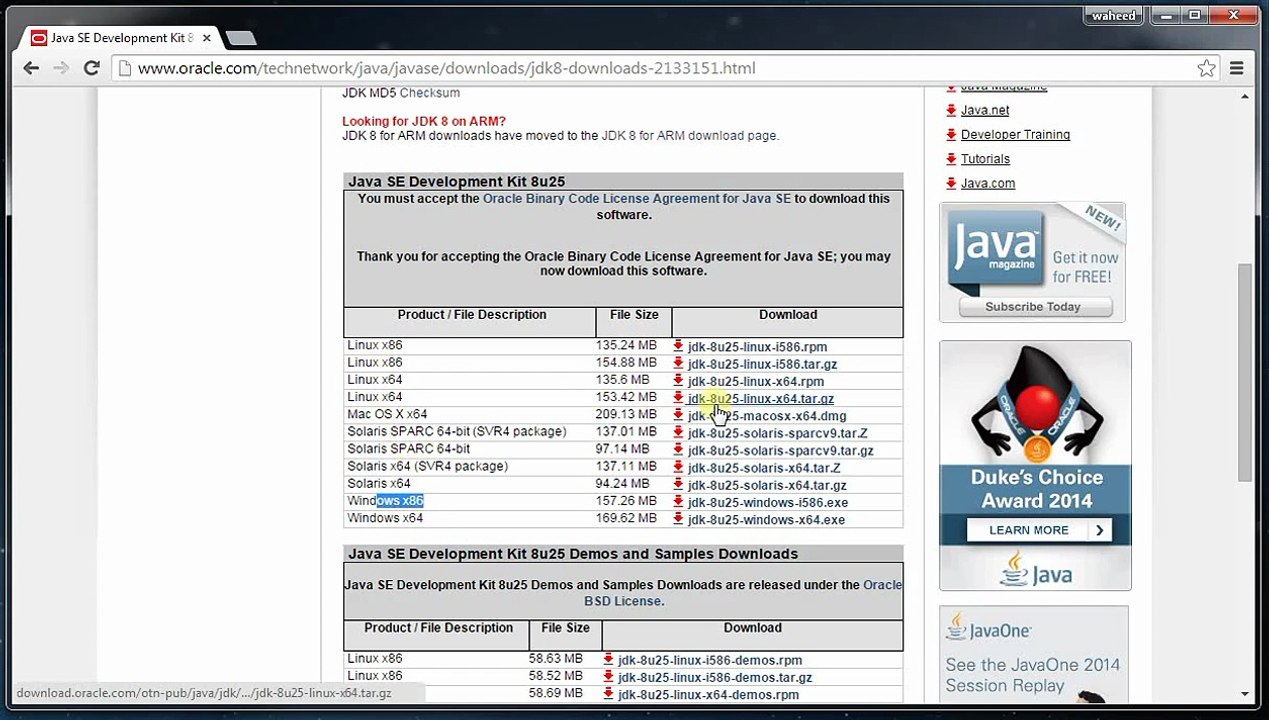Open a new browser tab
1269x720 pixels.
[x=240, y=38]
